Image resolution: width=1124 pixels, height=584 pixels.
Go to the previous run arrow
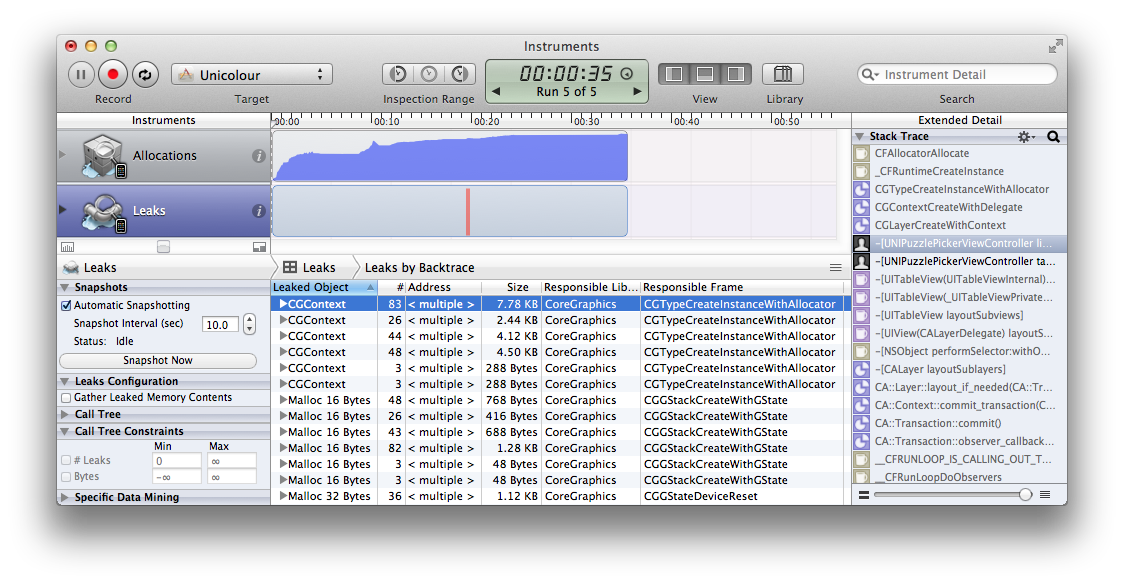tap(496, 92)
